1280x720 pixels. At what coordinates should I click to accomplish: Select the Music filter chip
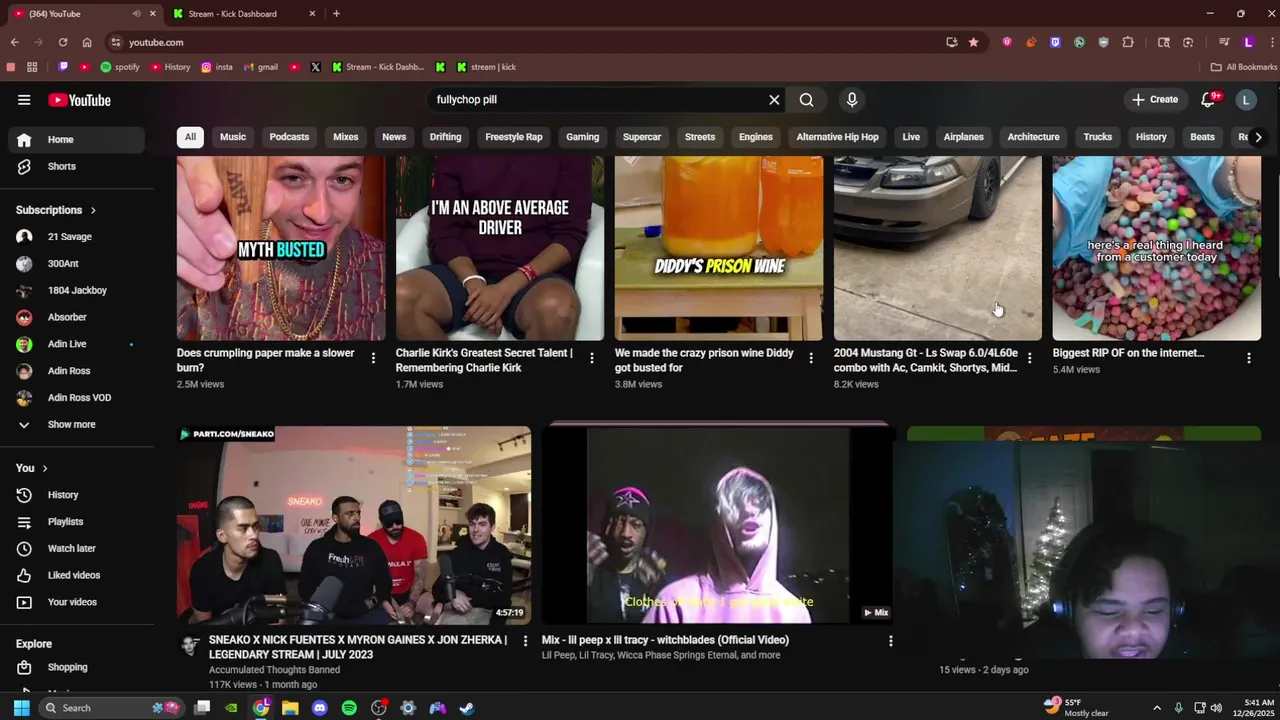[233, 137]
